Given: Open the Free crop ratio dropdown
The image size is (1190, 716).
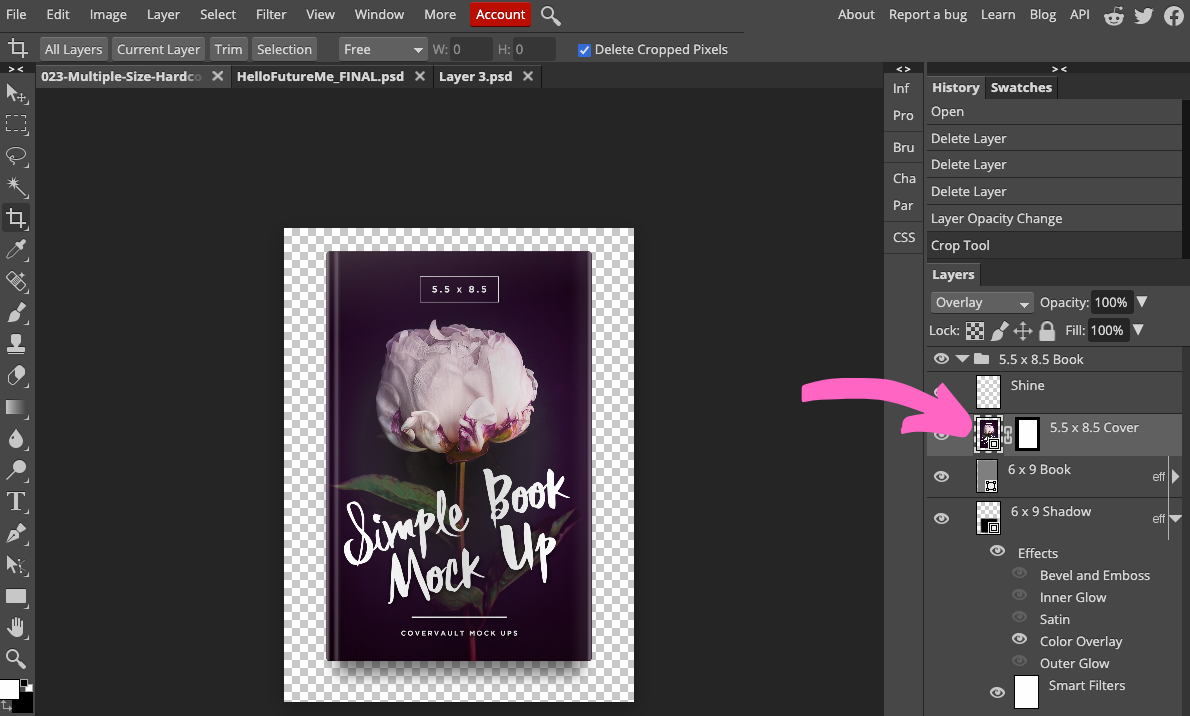Looking at the screenshot, I should (x=383, y=50).
